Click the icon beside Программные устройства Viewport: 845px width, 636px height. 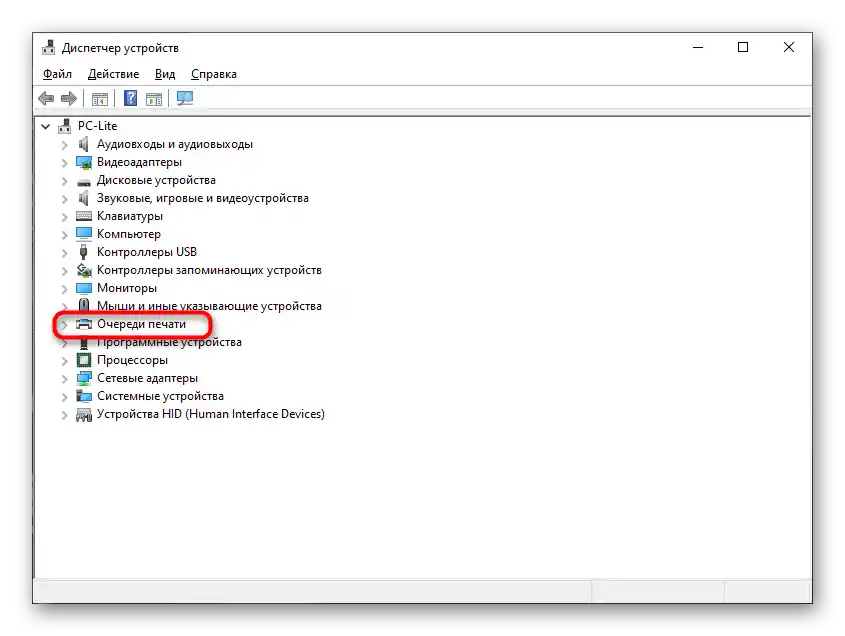tap(84, 342)
